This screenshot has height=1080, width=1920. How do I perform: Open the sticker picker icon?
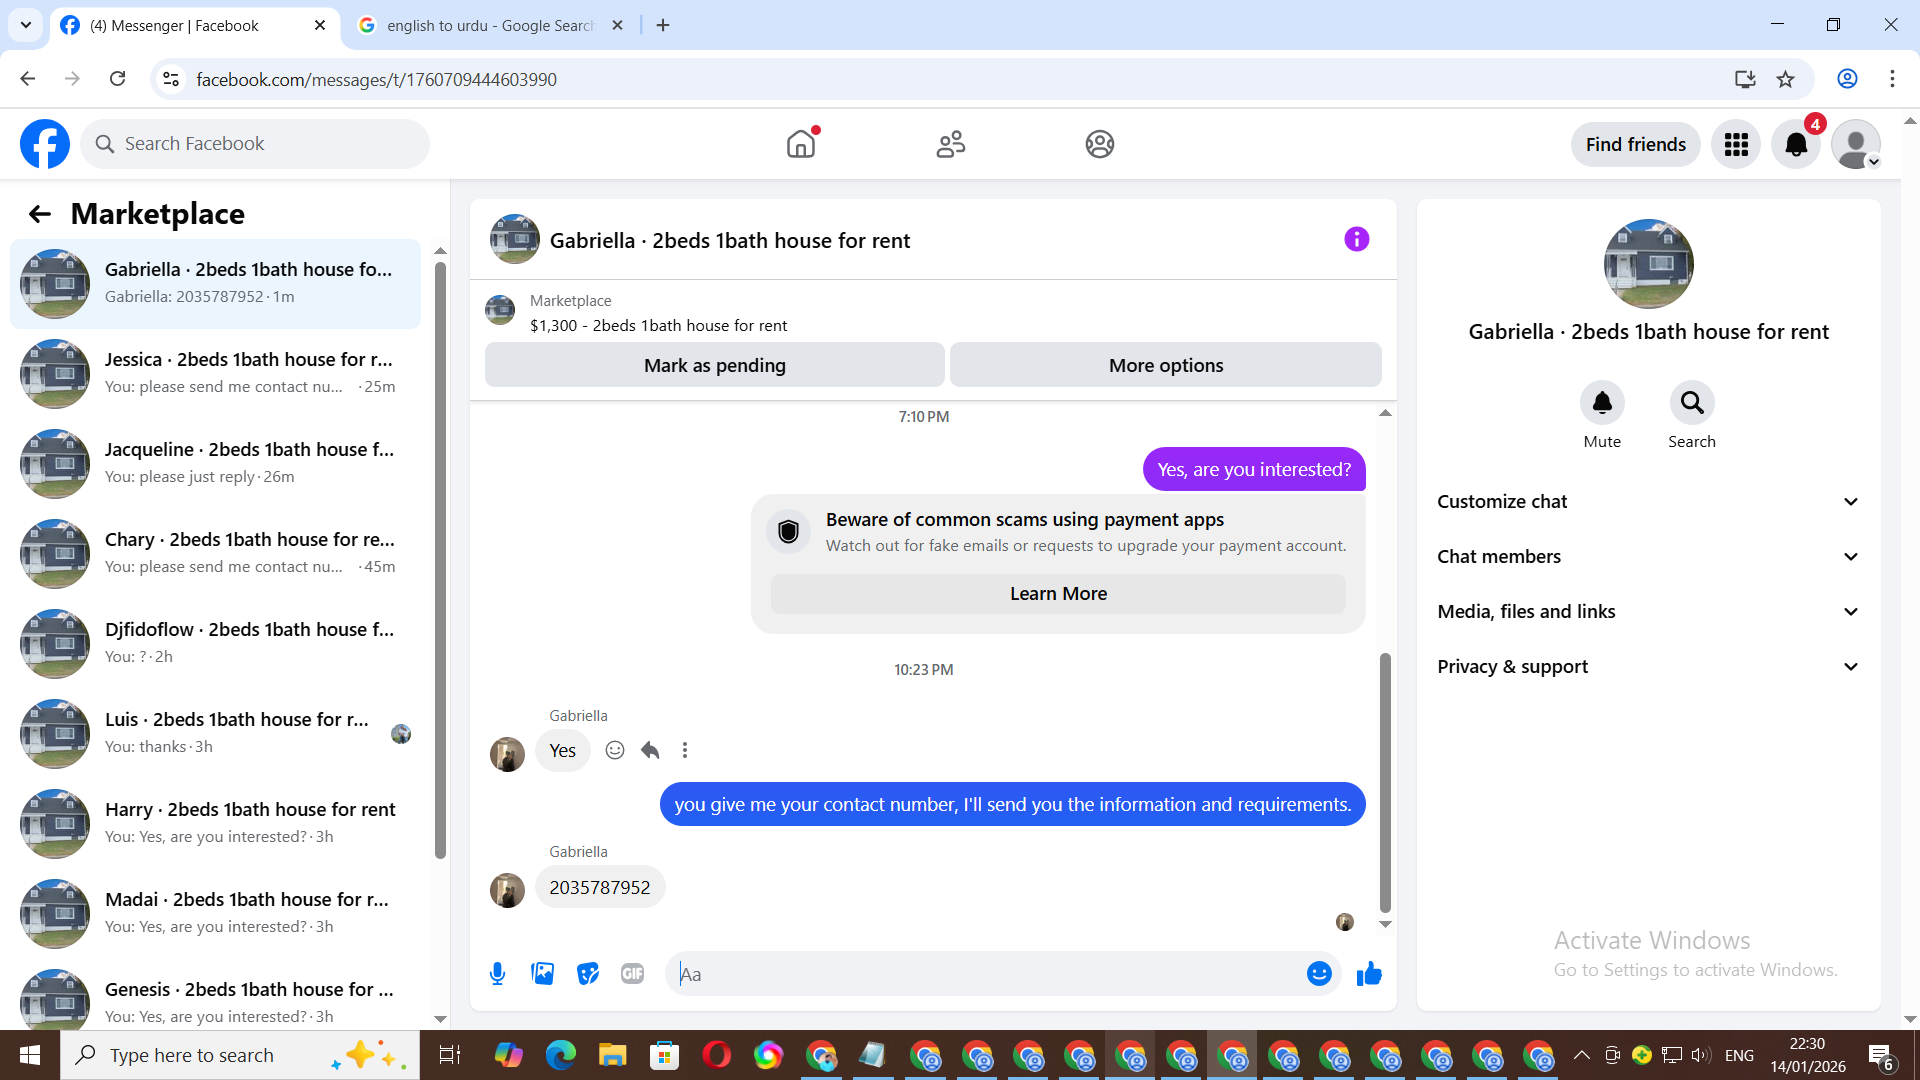588,974
